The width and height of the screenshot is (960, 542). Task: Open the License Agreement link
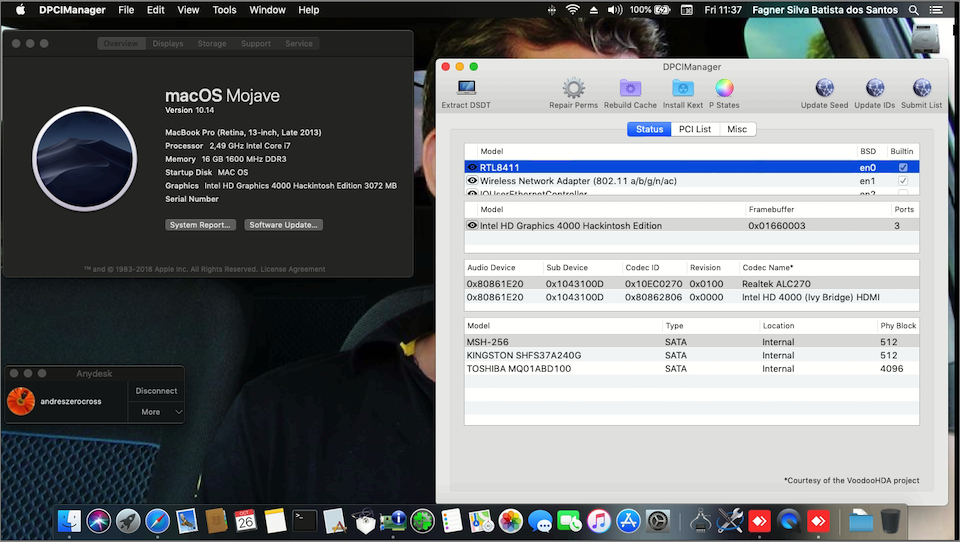pyautogui.click(x=293, y=269)
